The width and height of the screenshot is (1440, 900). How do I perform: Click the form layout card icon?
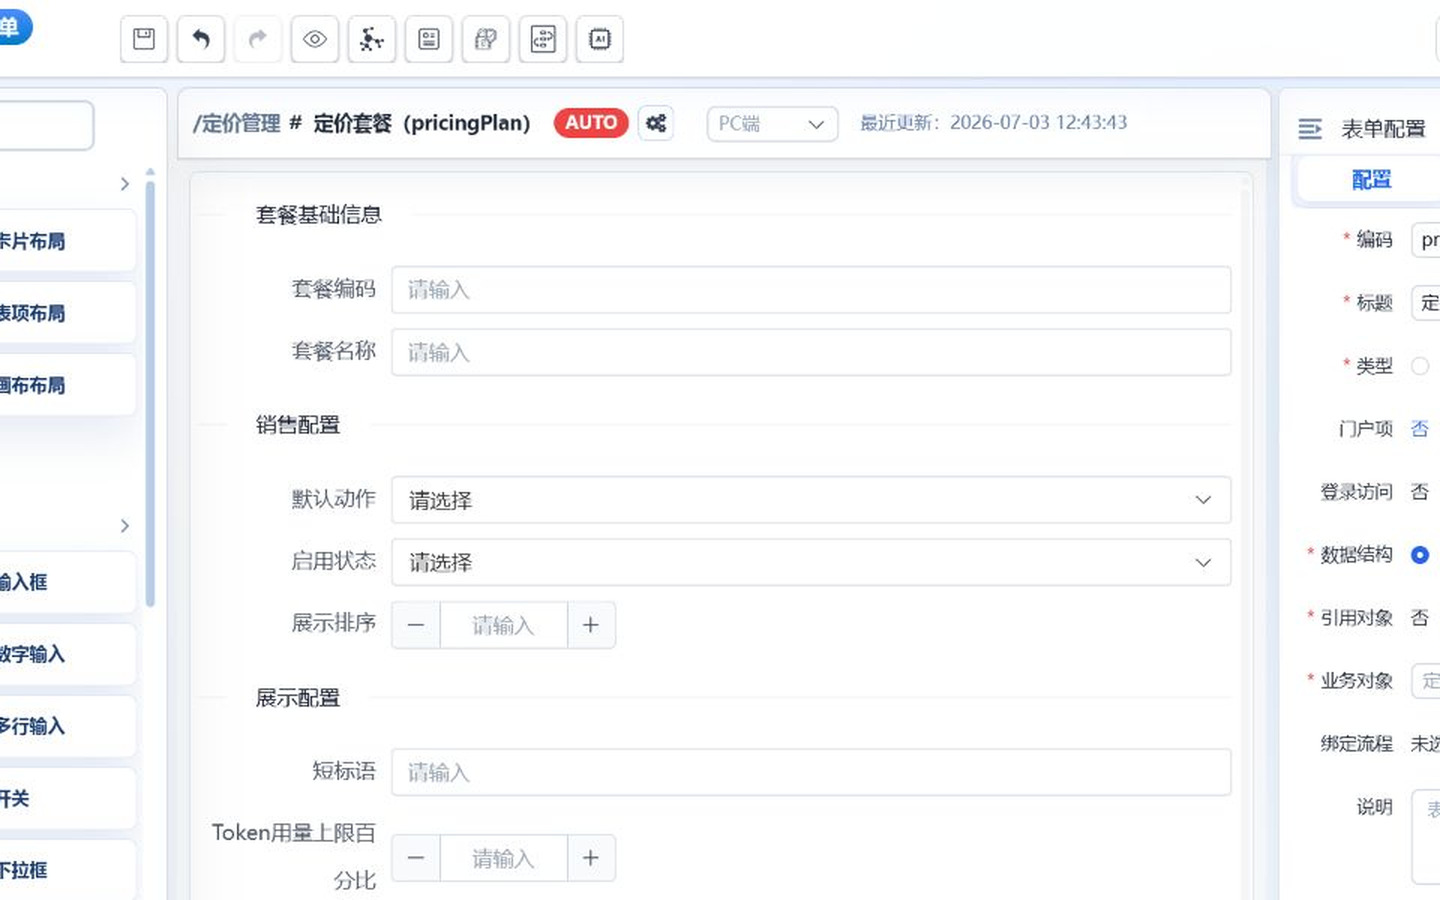(x=429, y=39)
